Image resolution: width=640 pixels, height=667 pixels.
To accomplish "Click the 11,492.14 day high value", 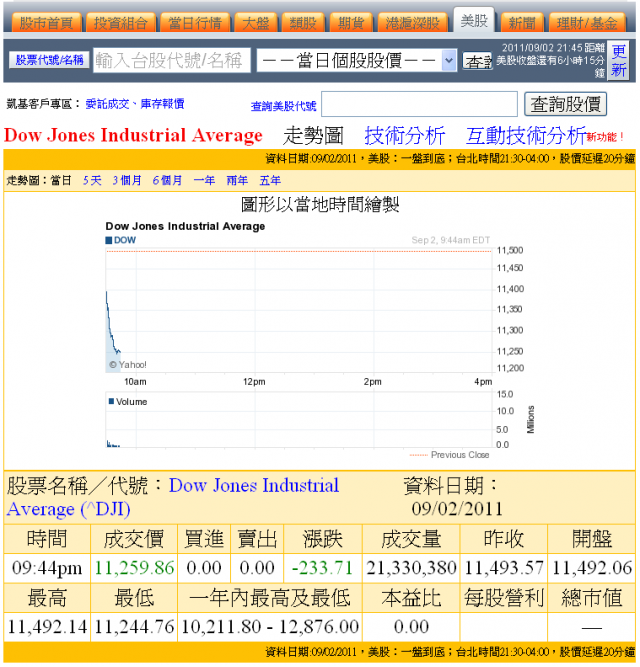I will click(x=47, y=627).
